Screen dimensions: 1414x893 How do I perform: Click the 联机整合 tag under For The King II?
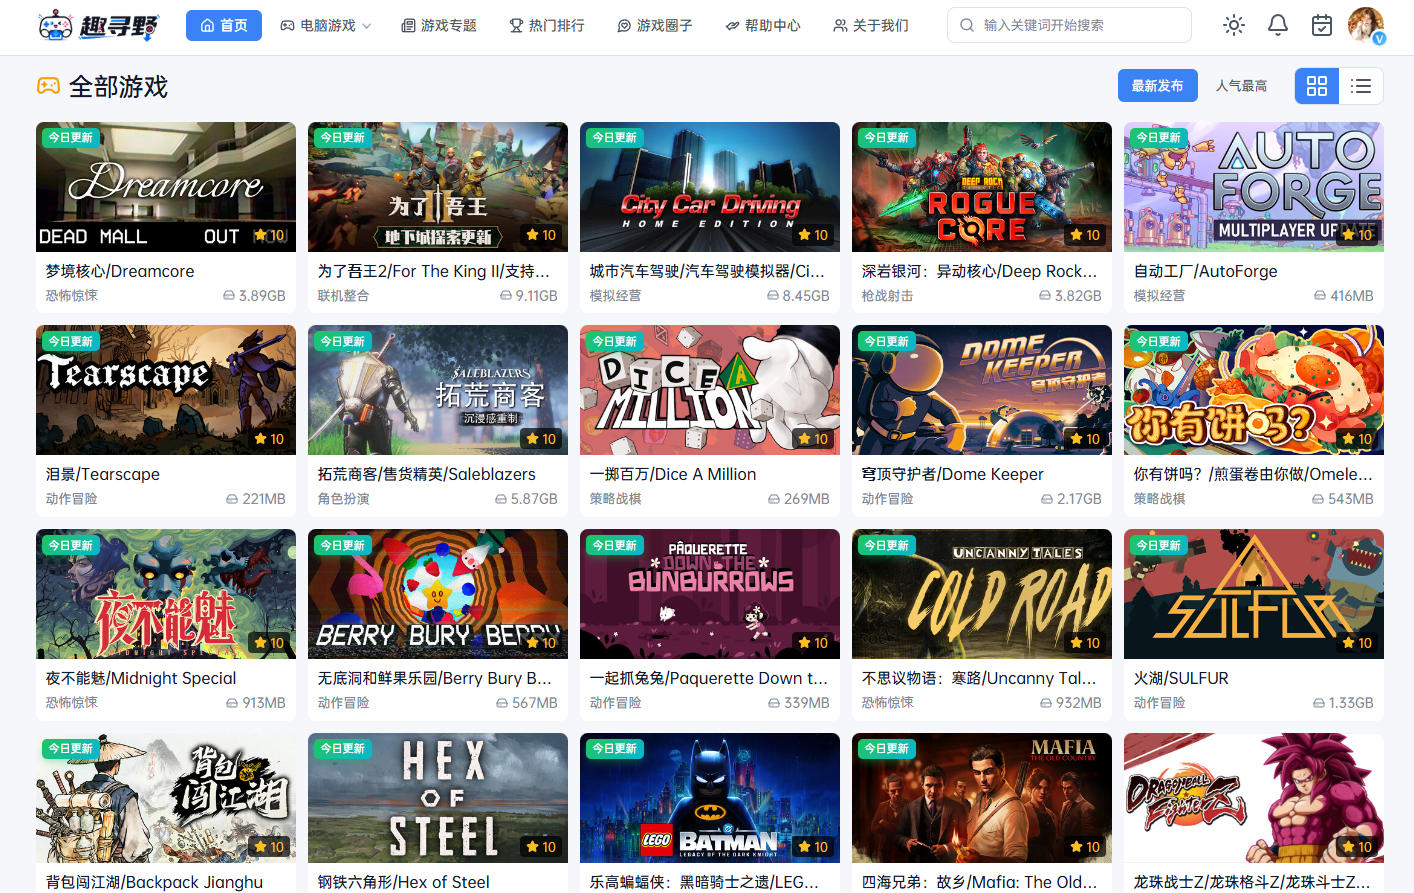point(343,296)
